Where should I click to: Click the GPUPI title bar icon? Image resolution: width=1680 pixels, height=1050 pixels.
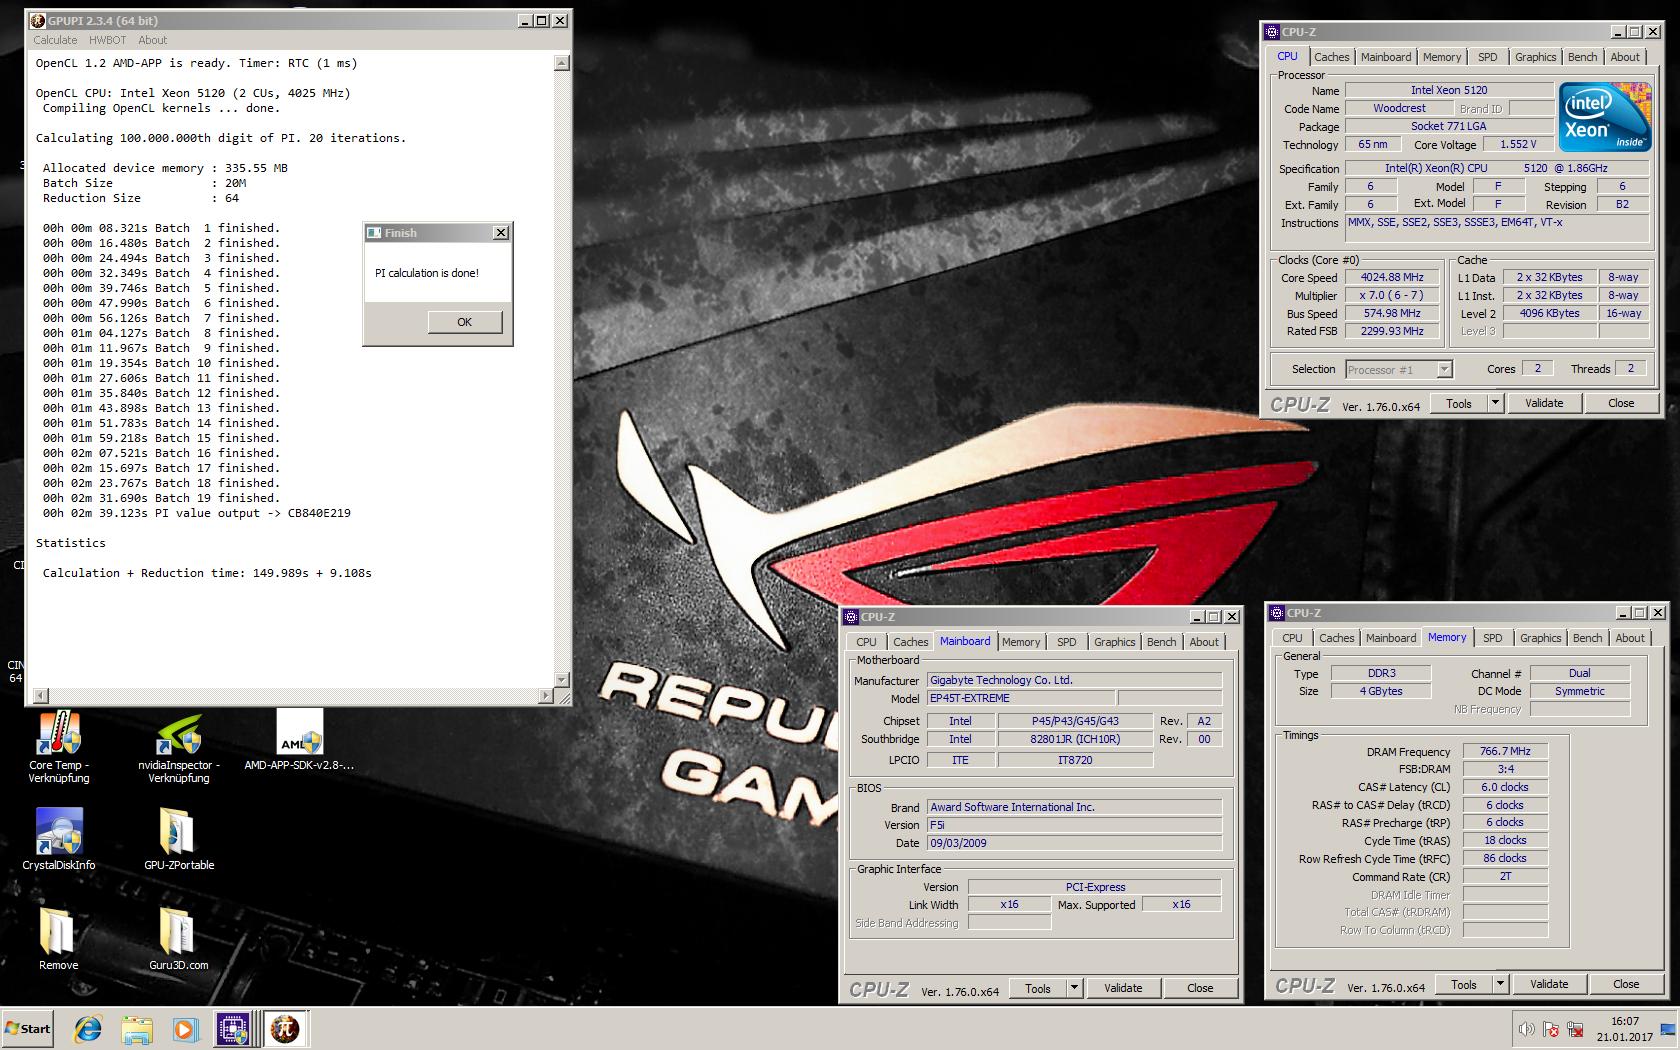click(38, 20)
